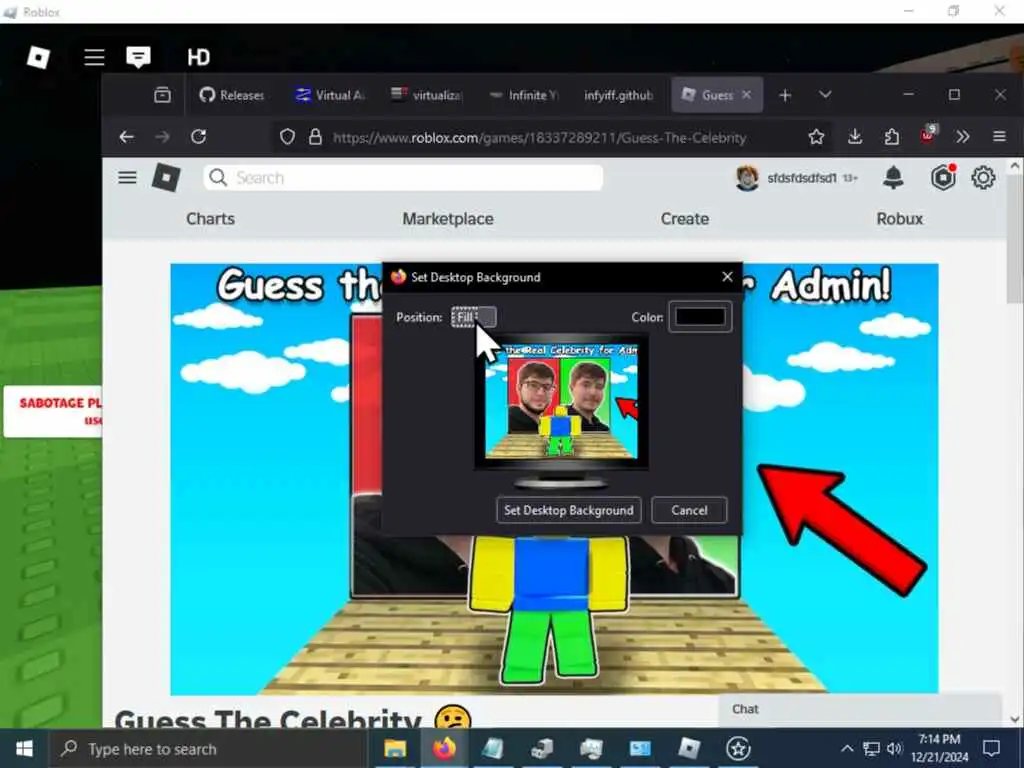Open the Roblox website side navigation menu
The width and height of the screenshot is (1024, 768).
click(127, 178)
